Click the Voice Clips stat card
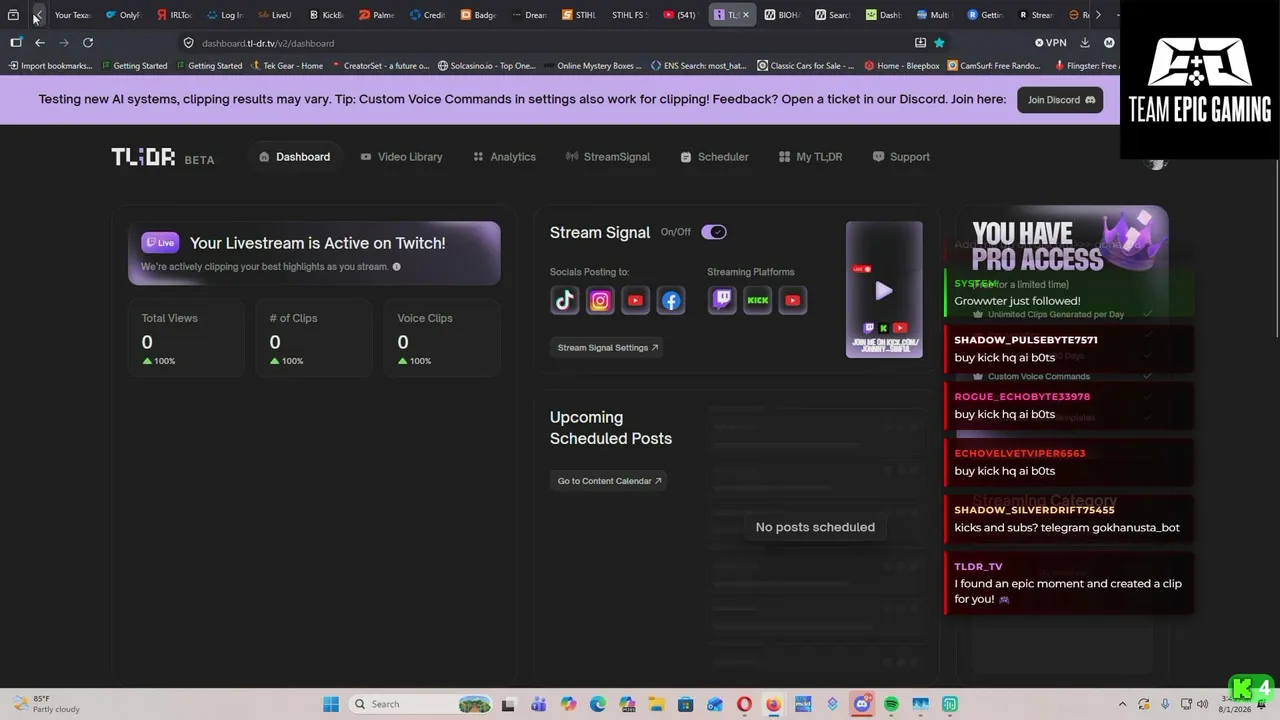The image size is (1280, 720). tap(442, 339)
